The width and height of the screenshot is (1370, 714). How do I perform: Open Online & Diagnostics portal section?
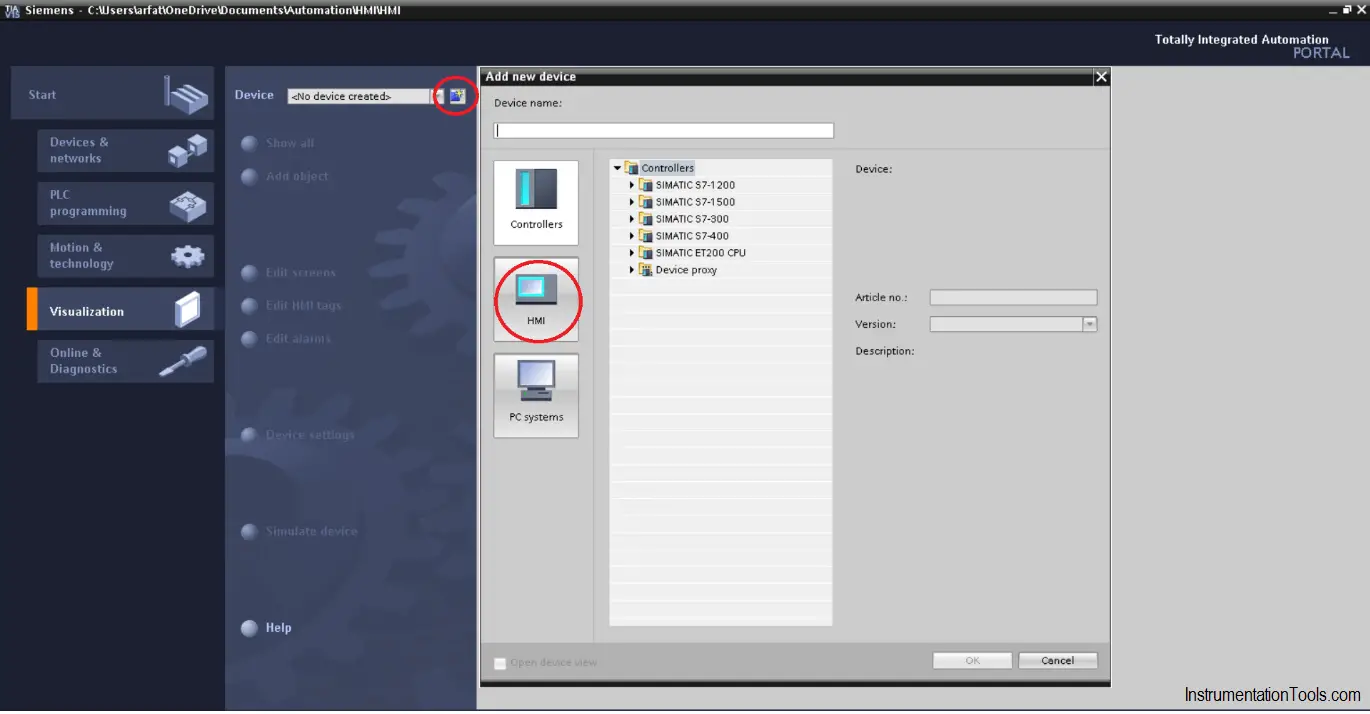coord(125,361)
